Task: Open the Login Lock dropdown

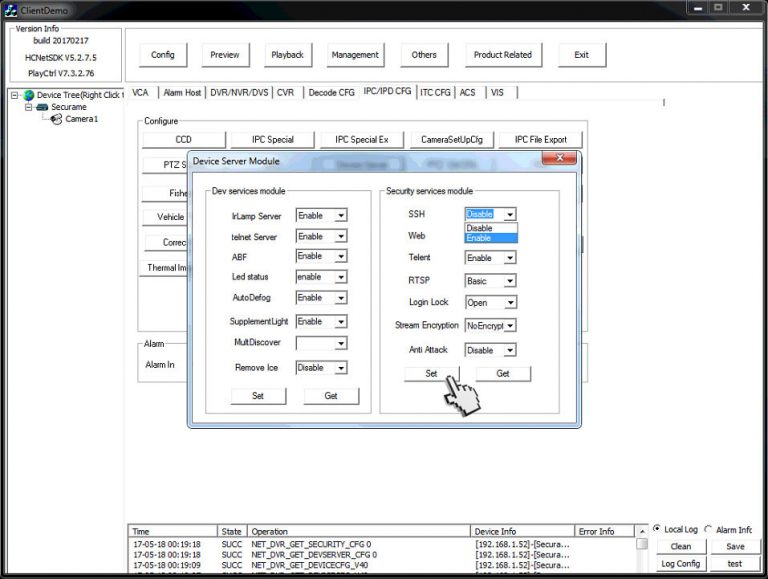Action: click(510, 303)
